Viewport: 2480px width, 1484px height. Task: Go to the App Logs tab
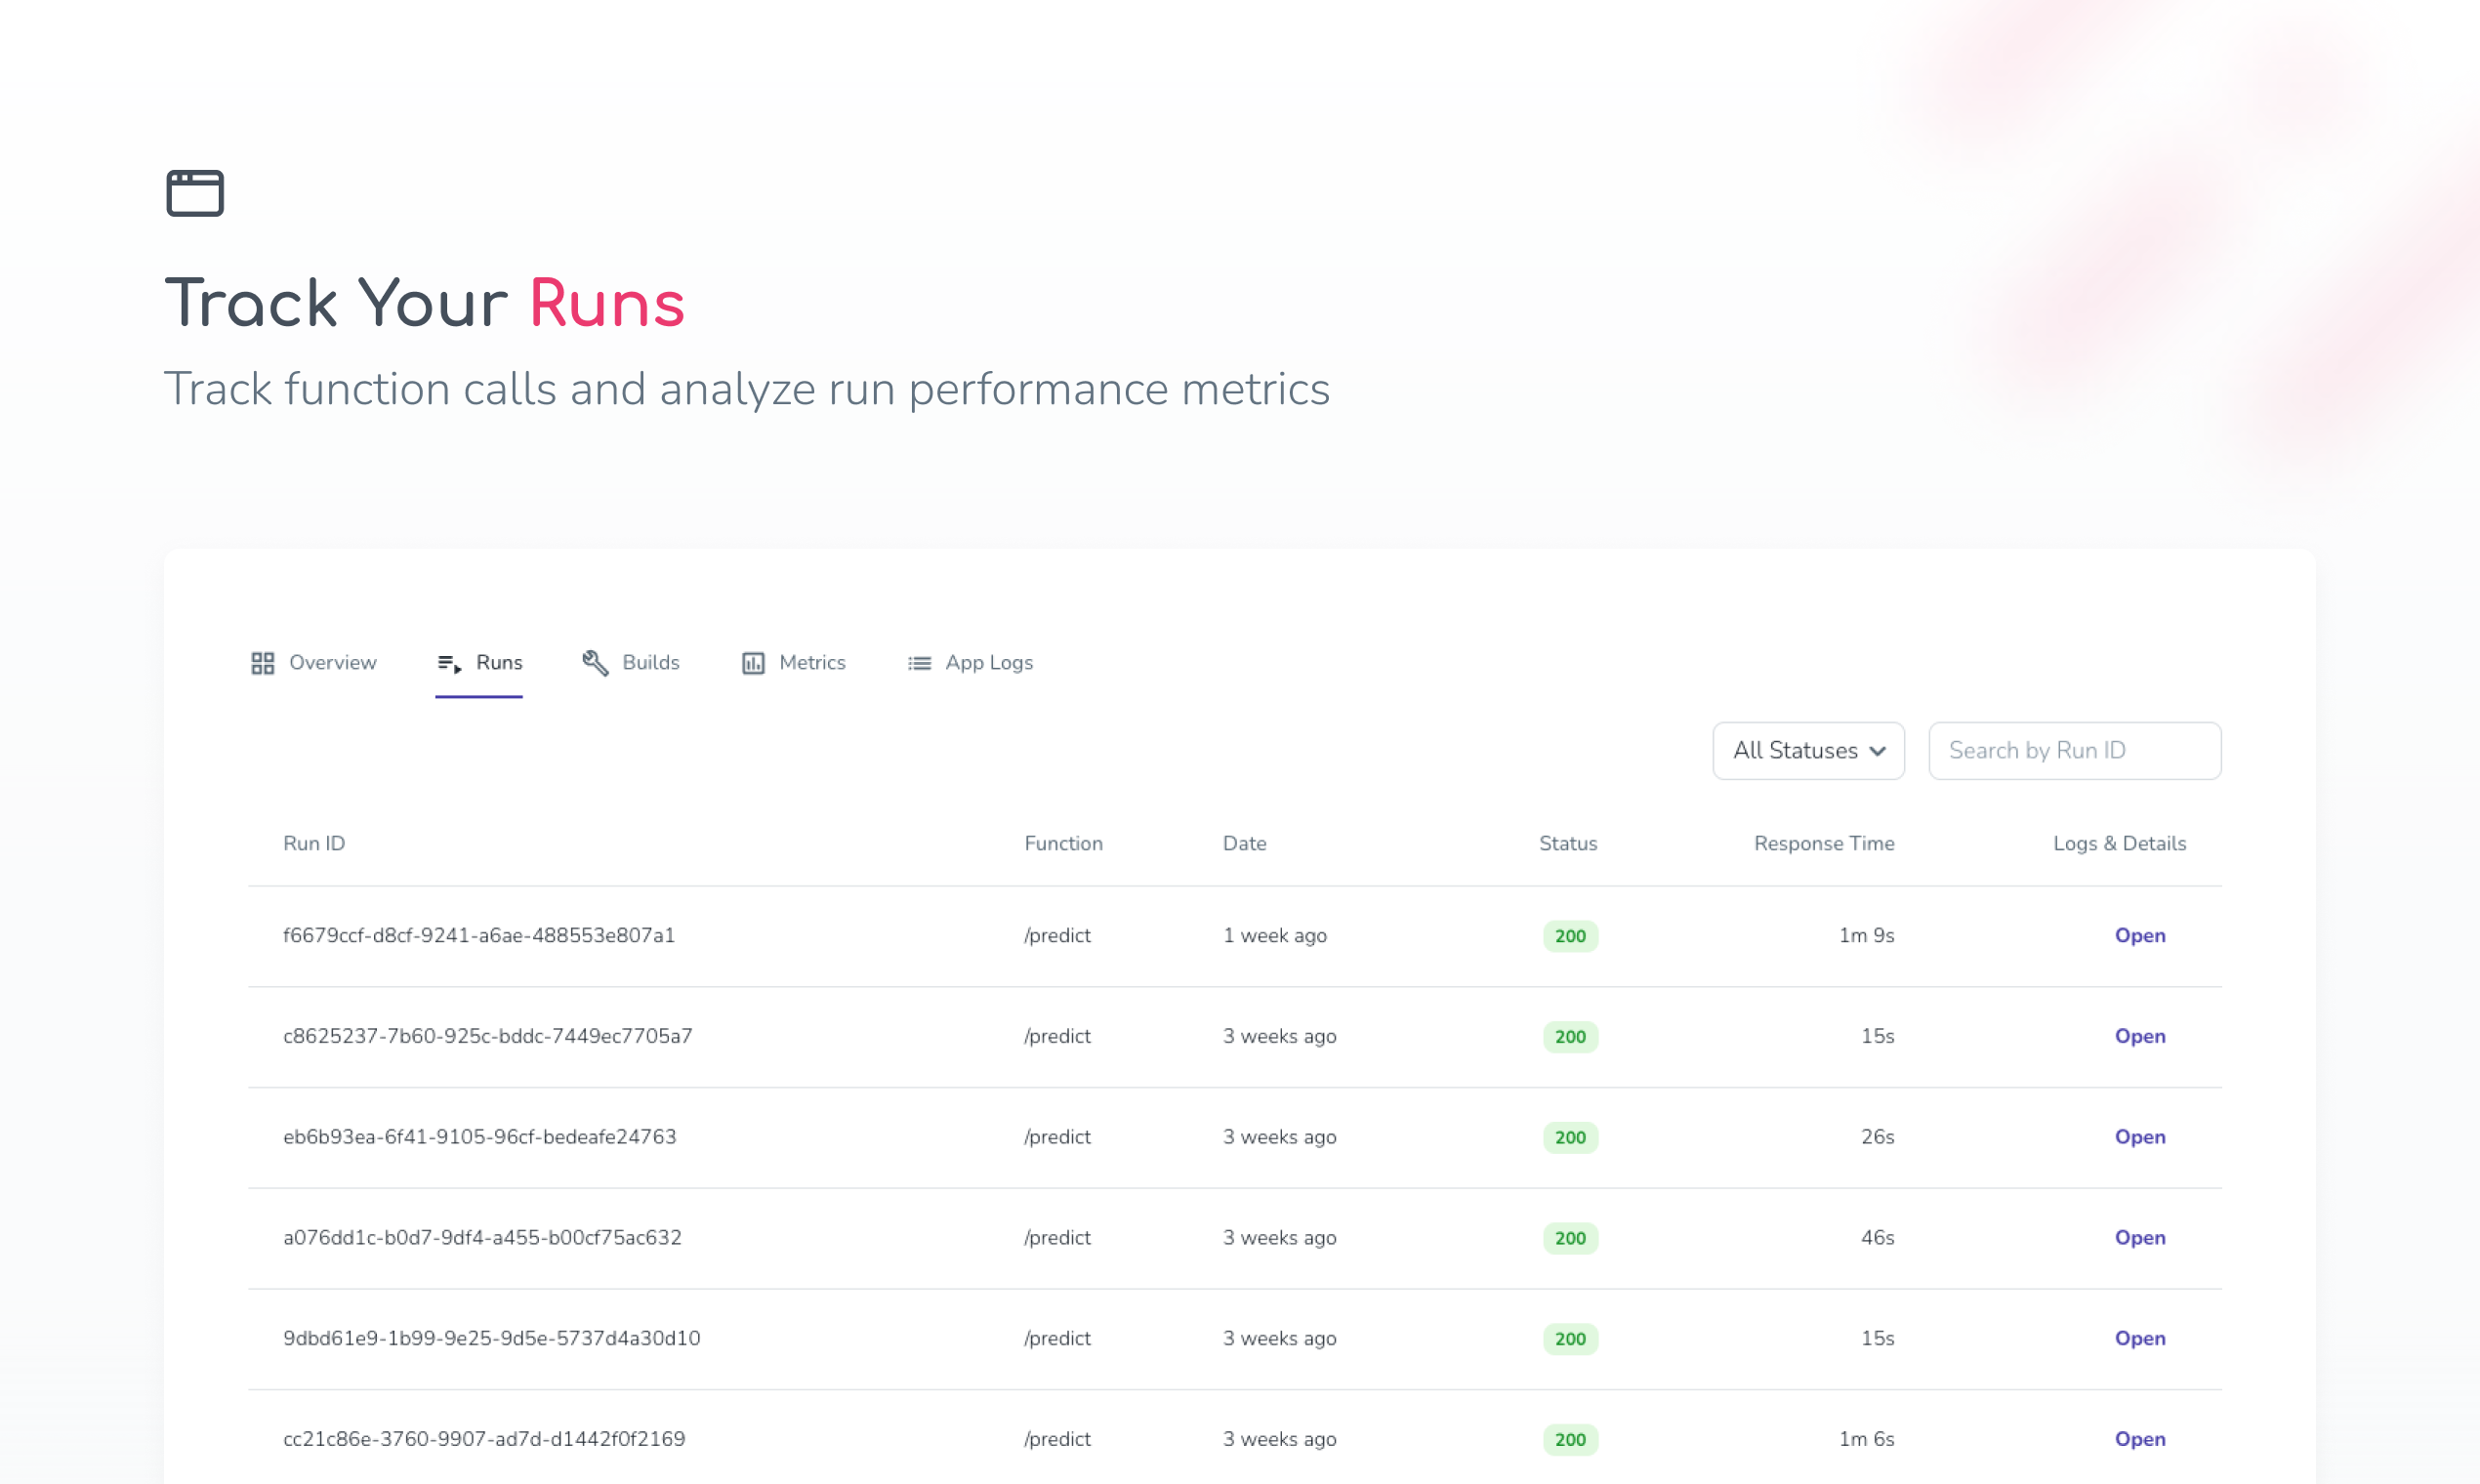tap(988, 663)
